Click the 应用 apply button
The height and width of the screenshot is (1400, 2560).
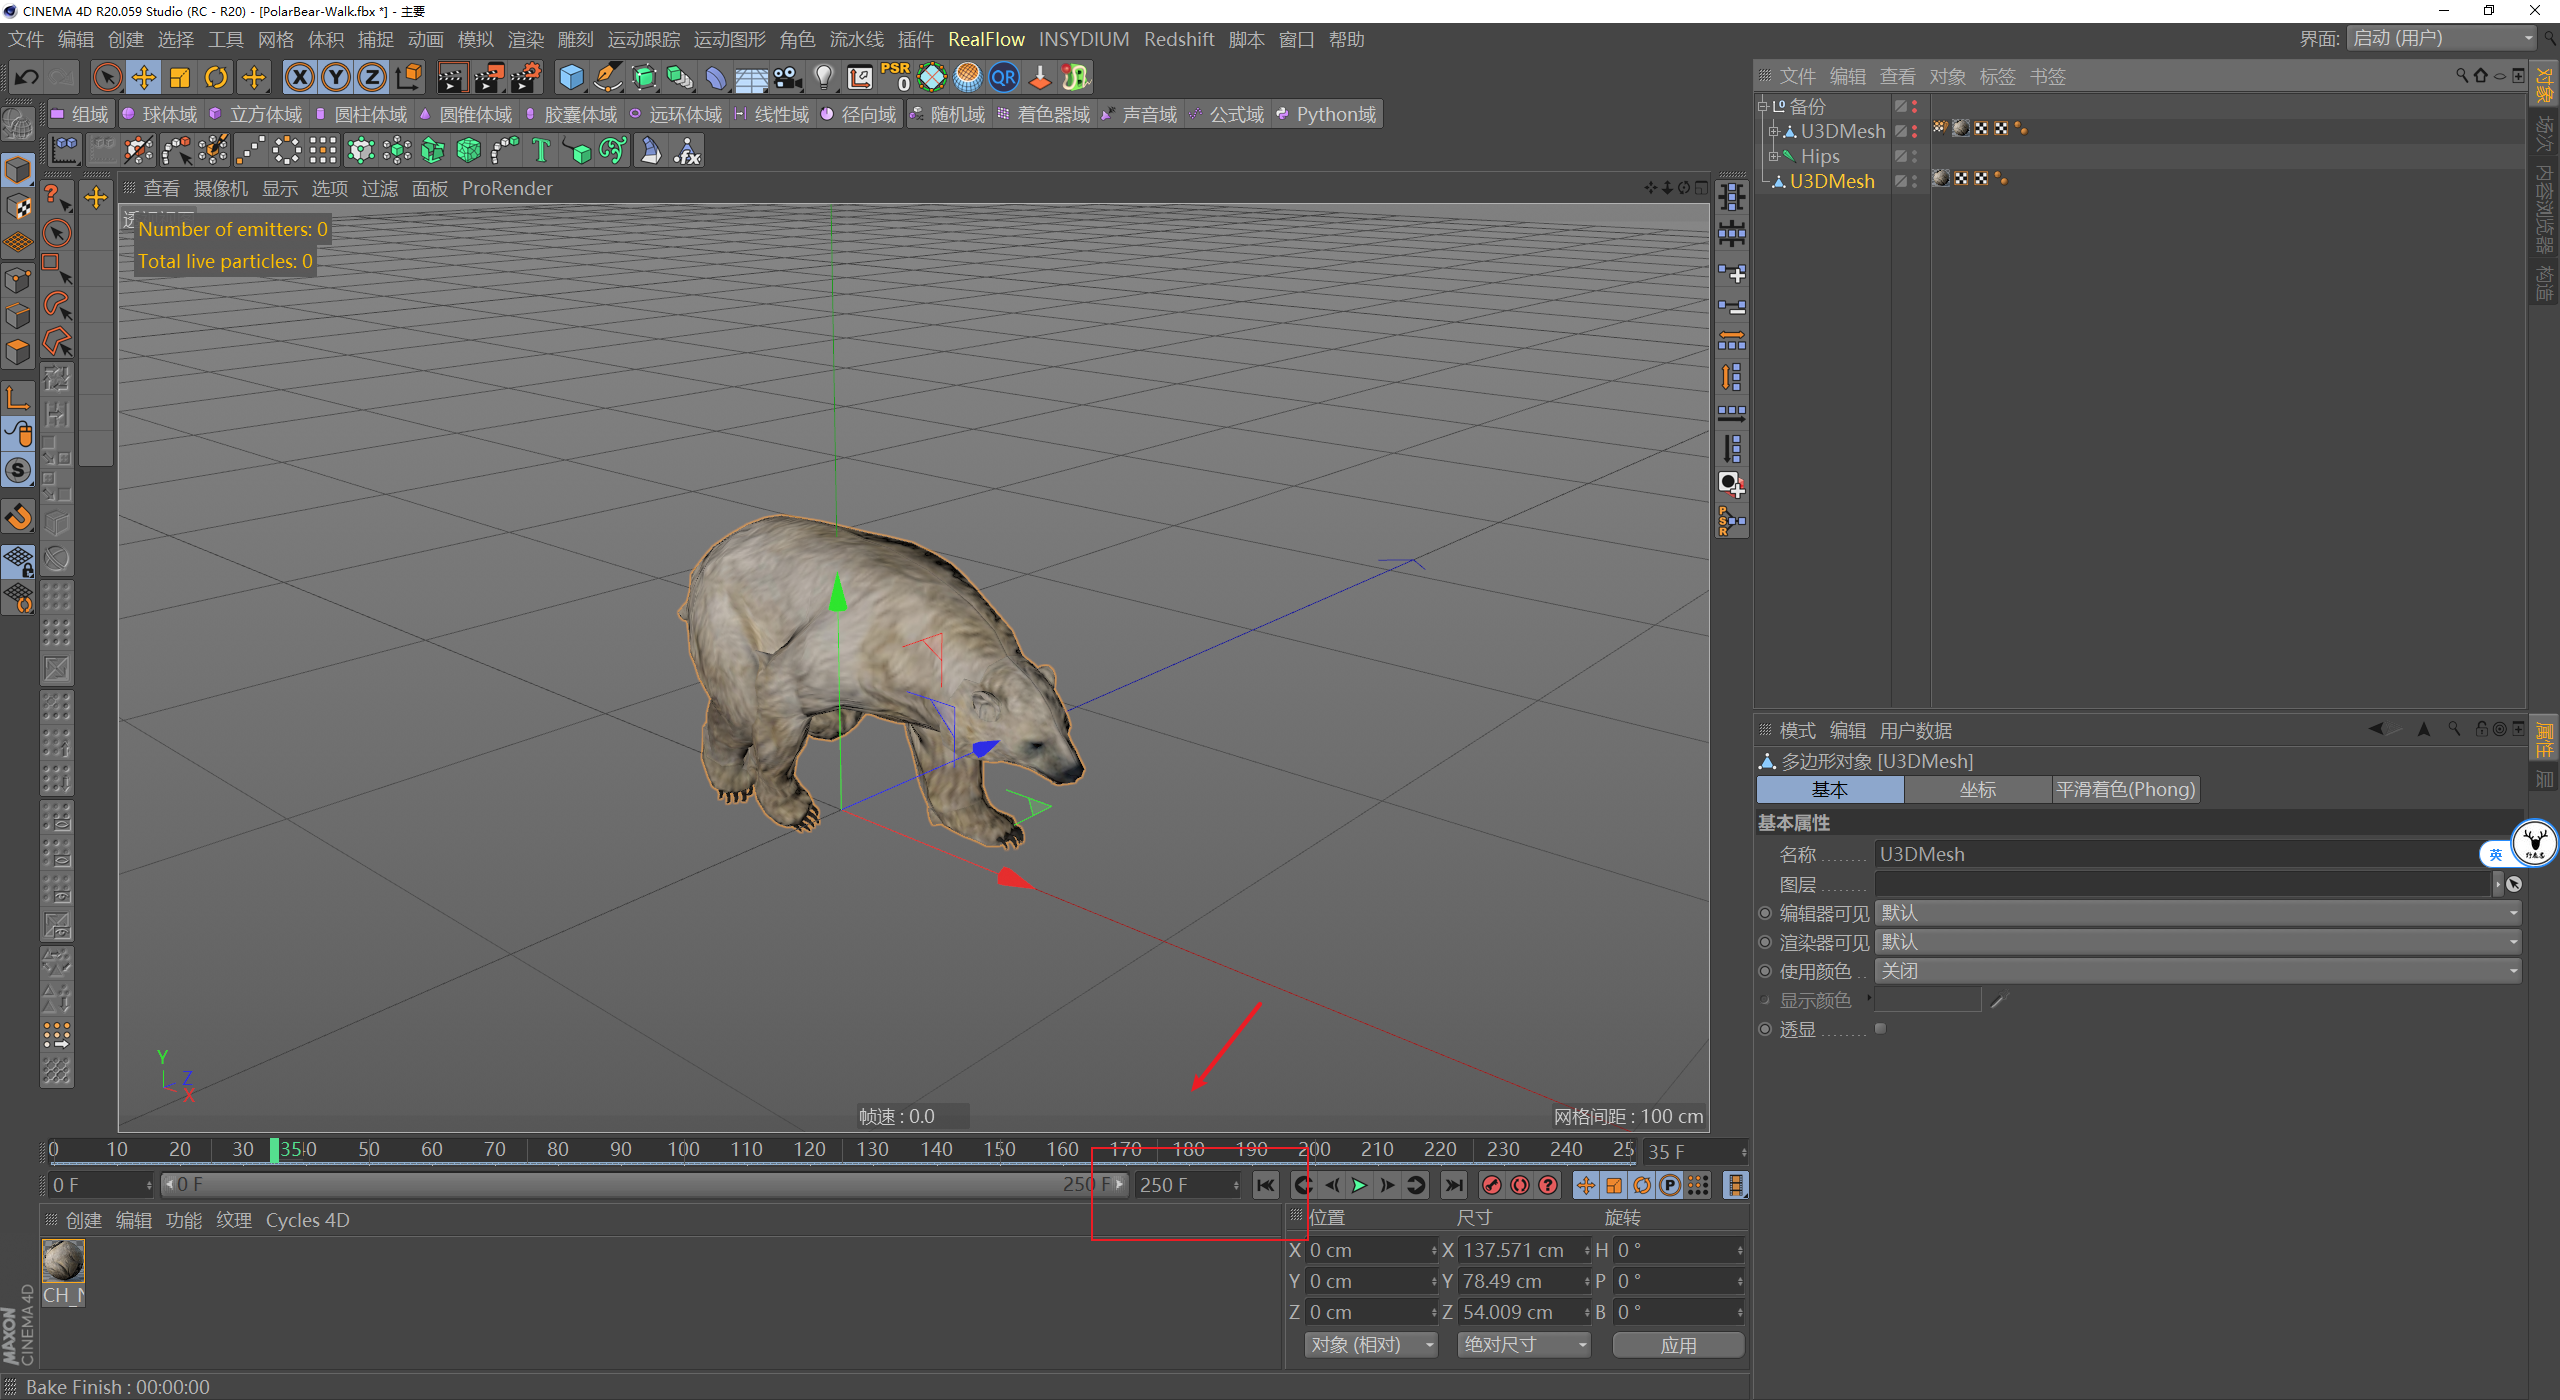point(1677,1345)
